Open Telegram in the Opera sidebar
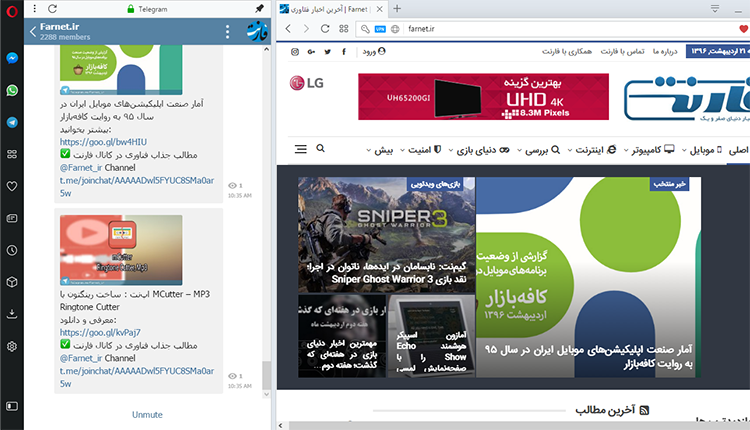Screen dimensions: 750x430 12,122
